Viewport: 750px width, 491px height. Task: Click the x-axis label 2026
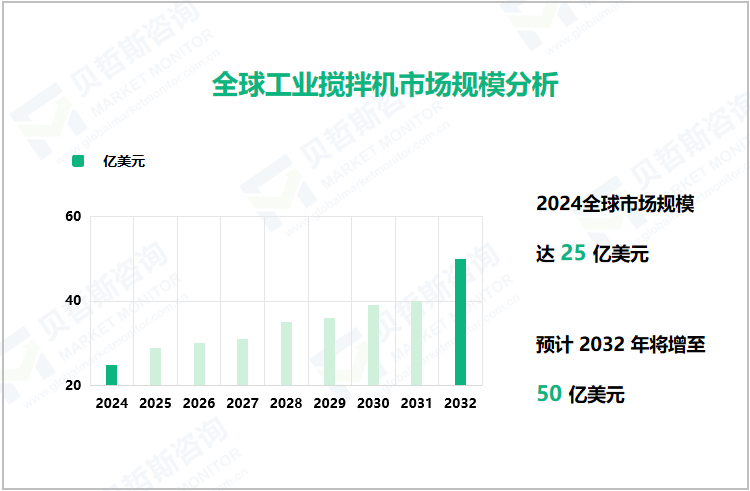(199, 404)
